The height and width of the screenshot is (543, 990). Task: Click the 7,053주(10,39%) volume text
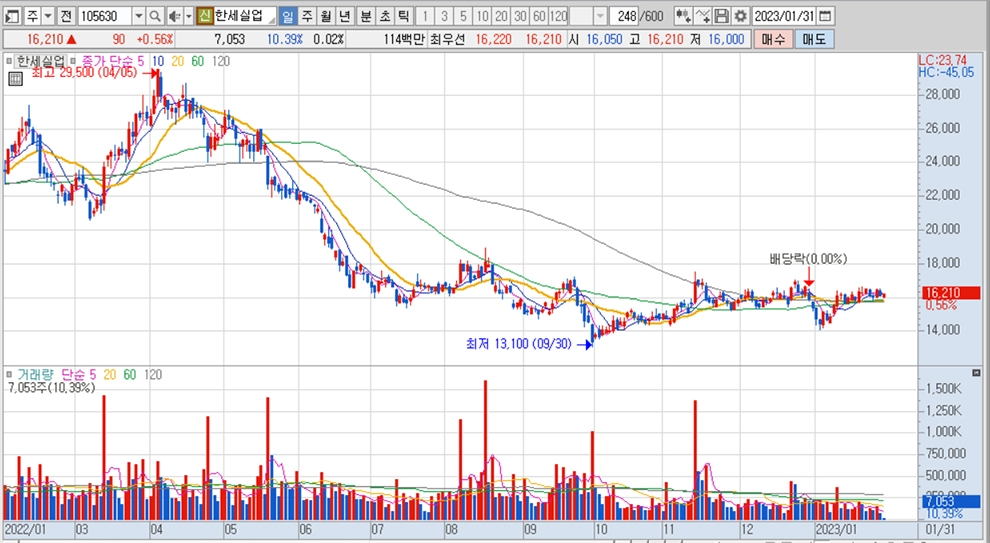click(51, 388)
